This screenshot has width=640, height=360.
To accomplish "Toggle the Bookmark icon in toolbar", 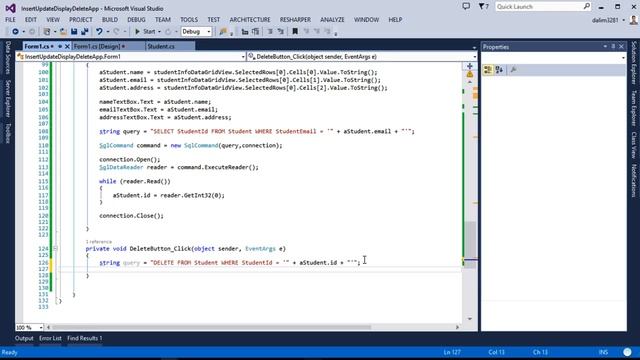I will (x=295, y=31).
